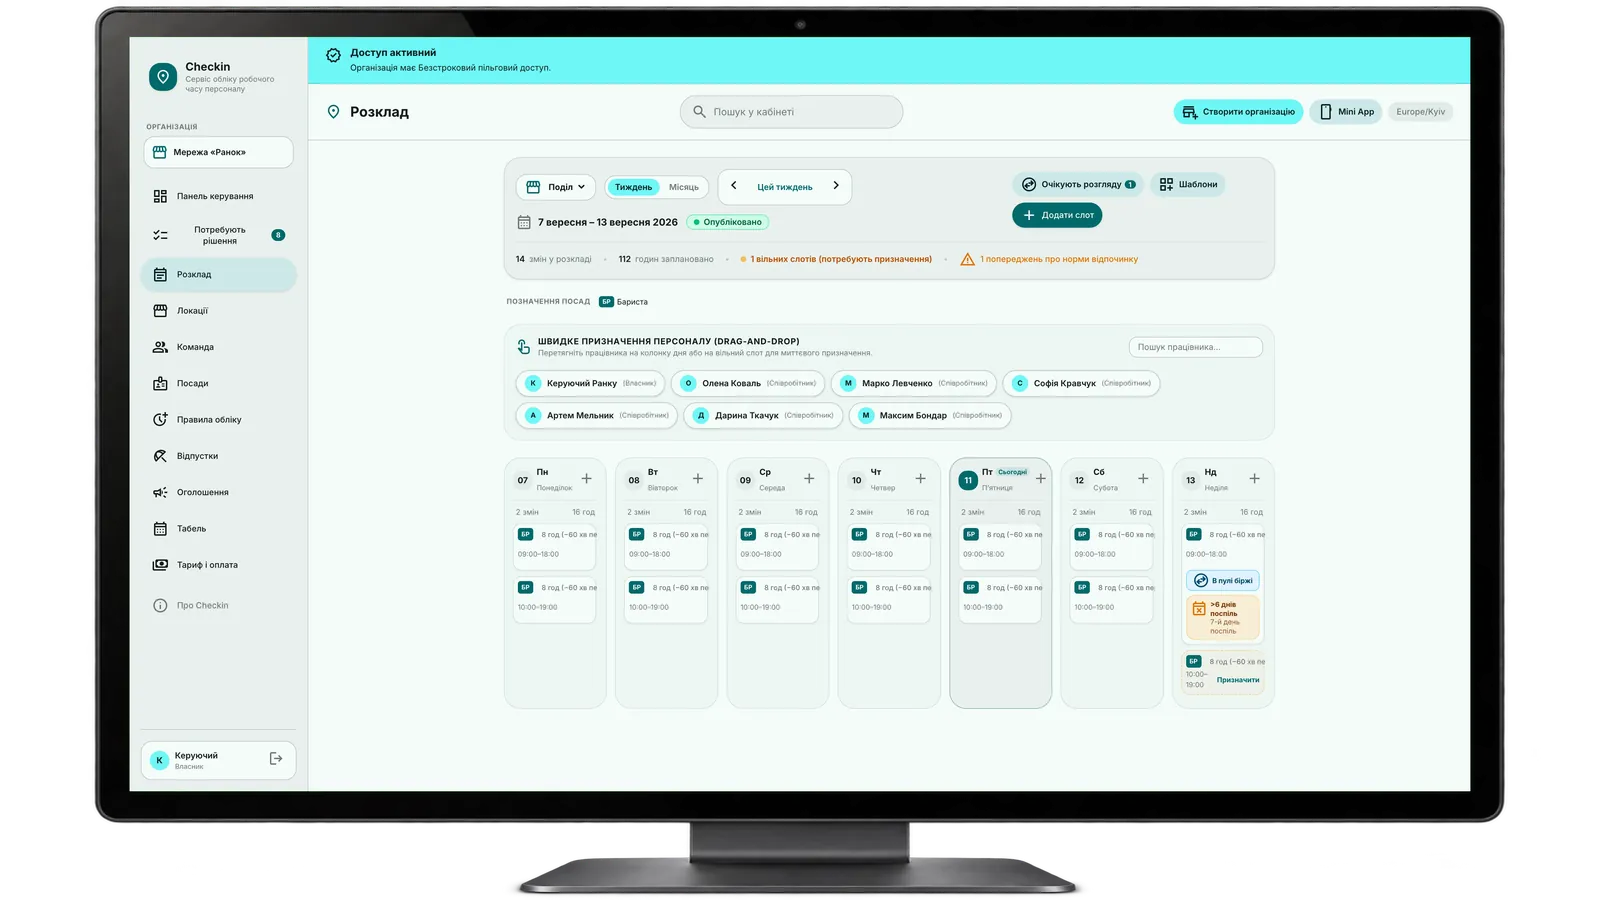
Task: Open the Europe/Kyiv timezone selector
Action: pos(1420,112)
